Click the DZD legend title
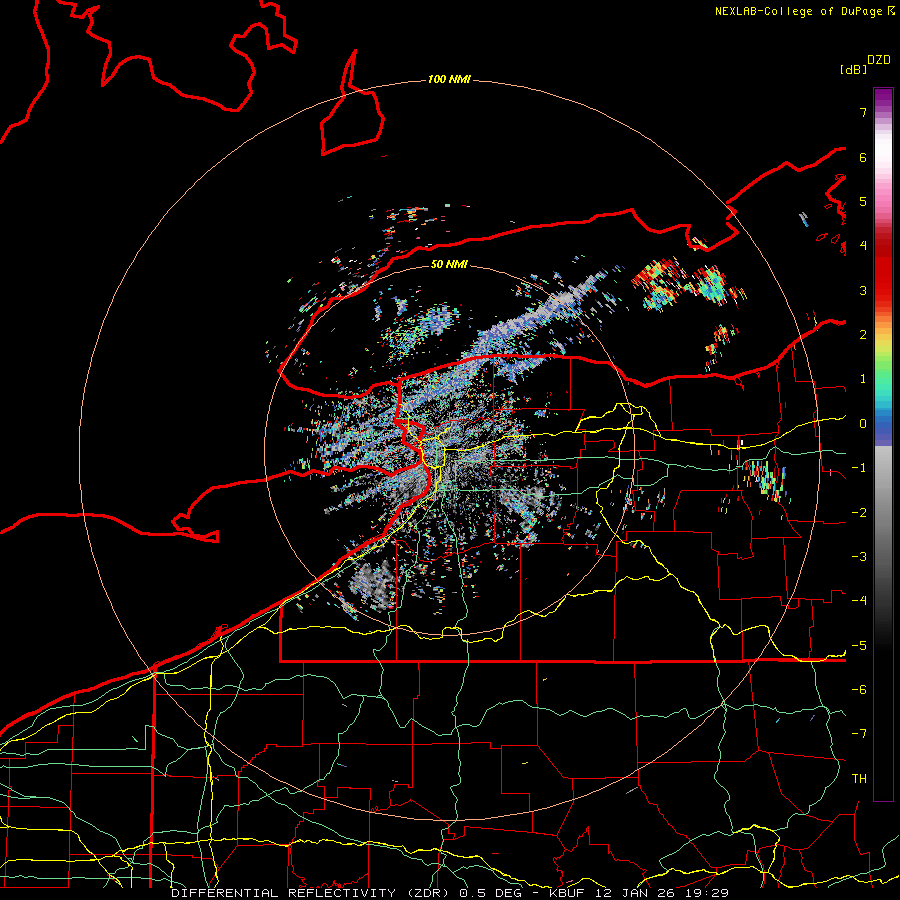The height and width of the screenshot is (900, 900). (879, 60)
